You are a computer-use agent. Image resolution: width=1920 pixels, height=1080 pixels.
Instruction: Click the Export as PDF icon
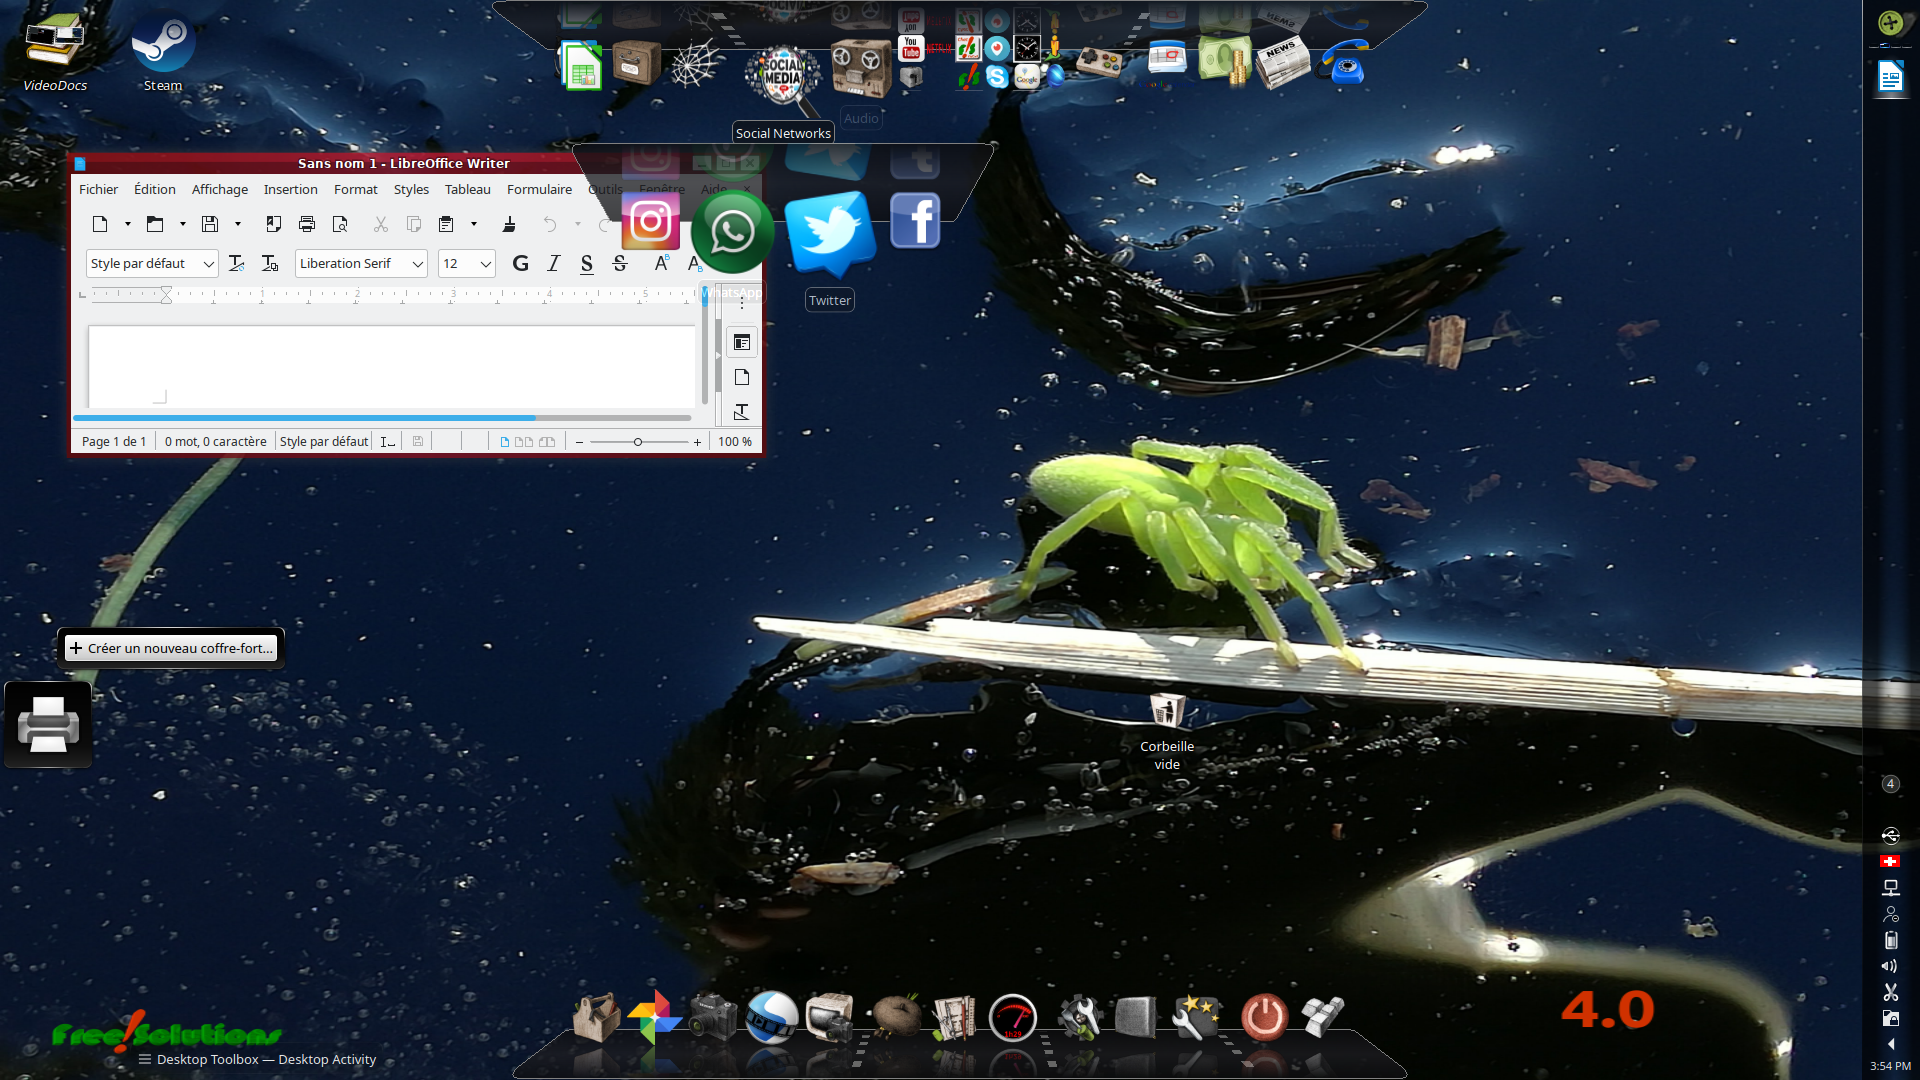point(273,224)
